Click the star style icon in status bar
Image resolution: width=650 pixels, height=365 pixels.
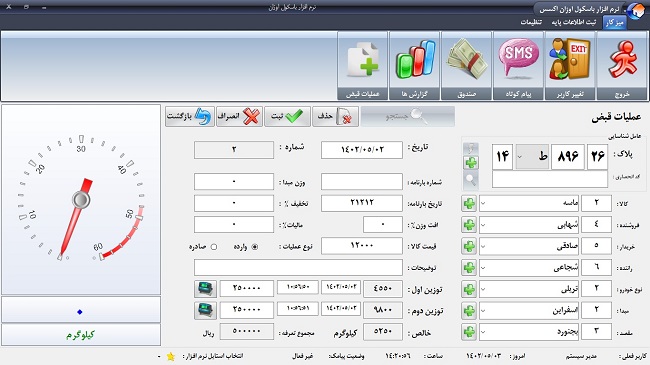(170, 356)
